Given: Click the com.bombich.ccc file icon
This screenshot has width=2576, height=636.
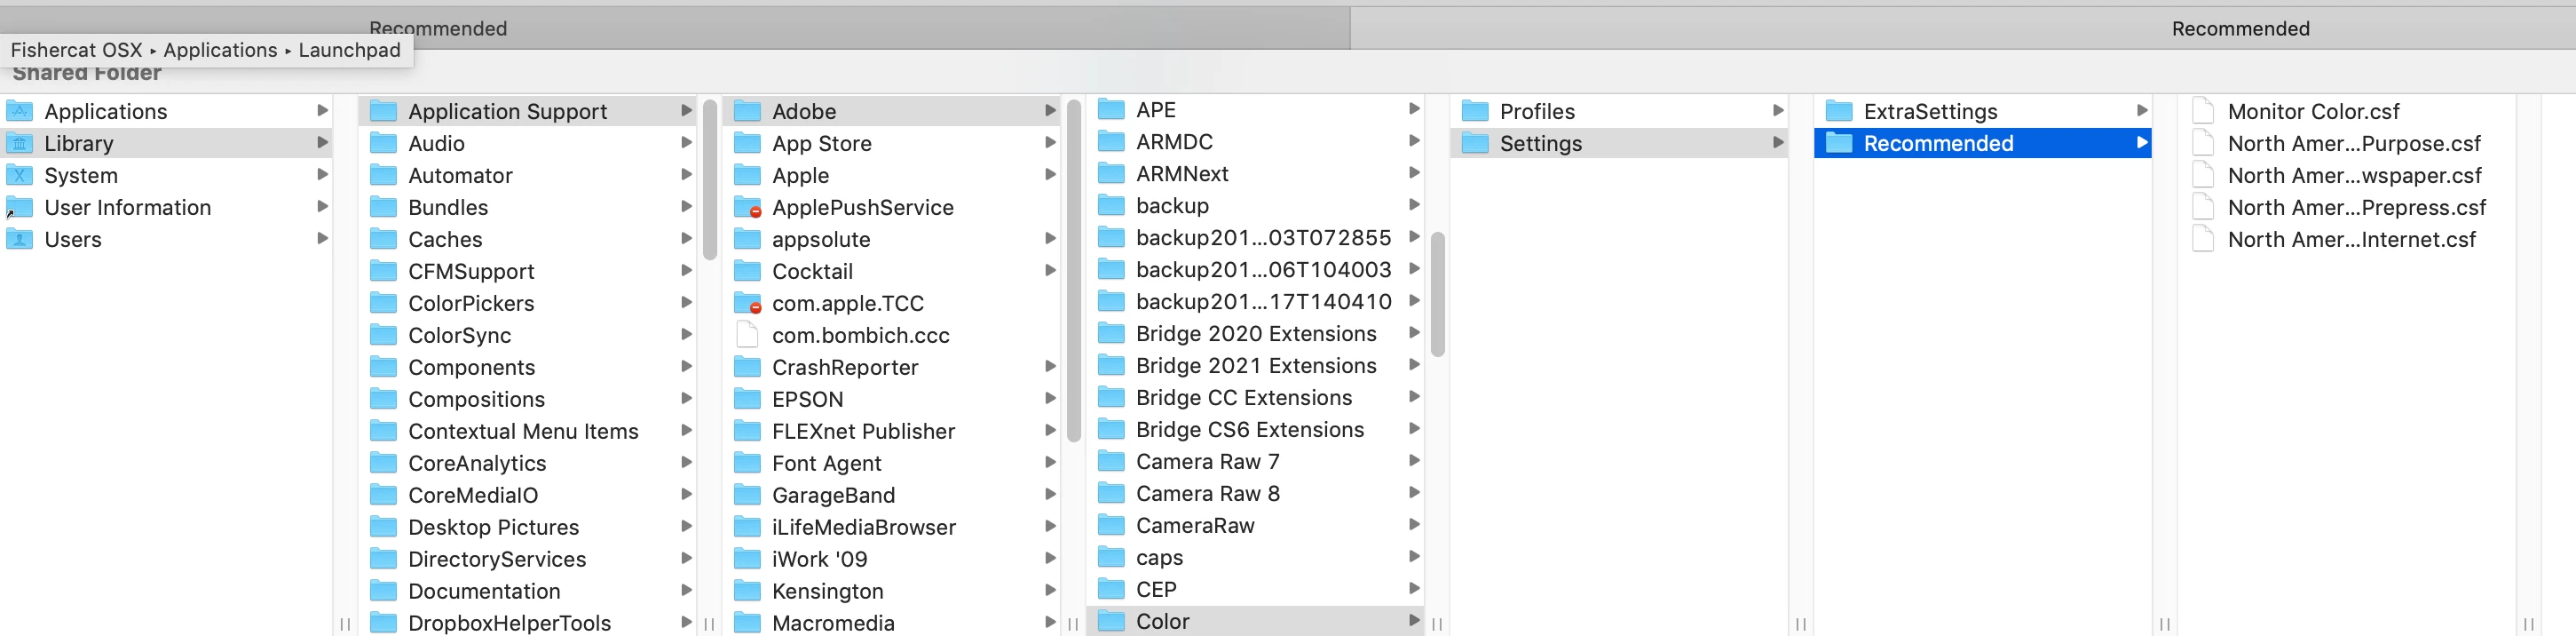Looking at the screenshot, I should coord(747,335).
